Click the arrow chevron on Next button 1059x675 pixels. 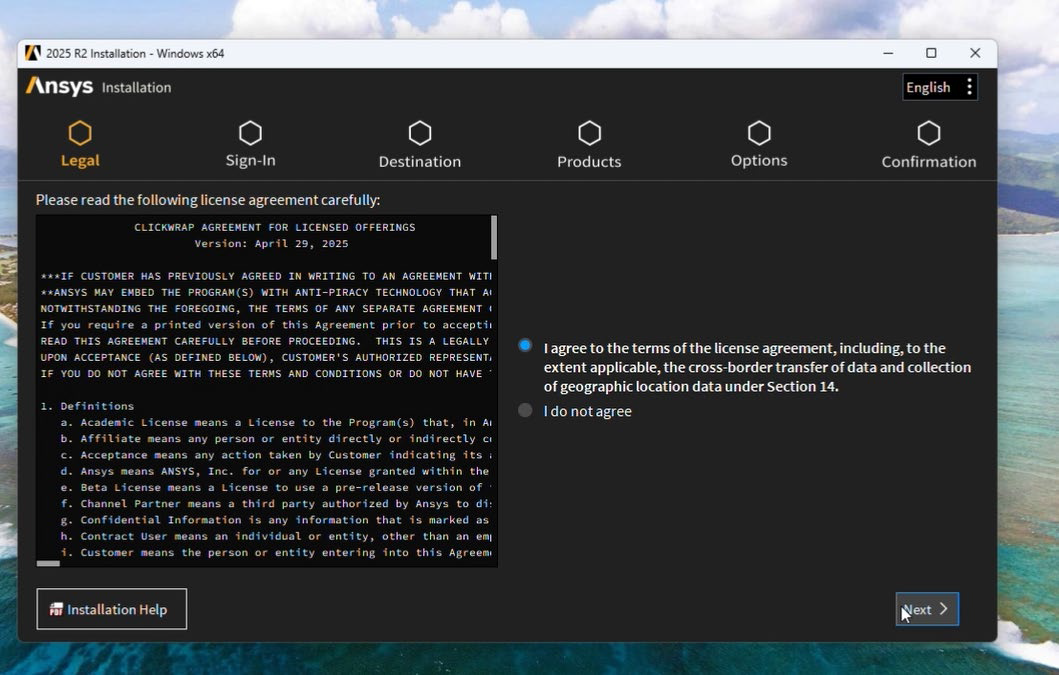(x=943, y=609)
